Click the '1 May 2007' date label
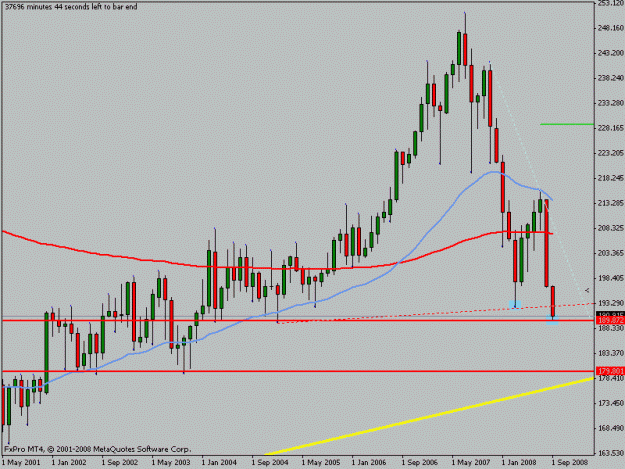The image size is (625, 469). point(471,463)
